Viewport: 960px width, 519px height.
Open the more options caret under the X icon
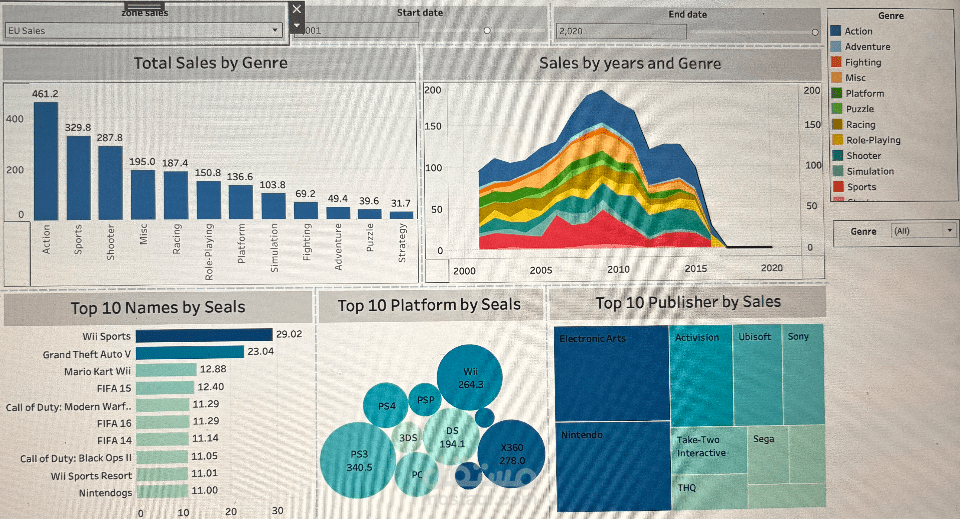tap(297, 25)
